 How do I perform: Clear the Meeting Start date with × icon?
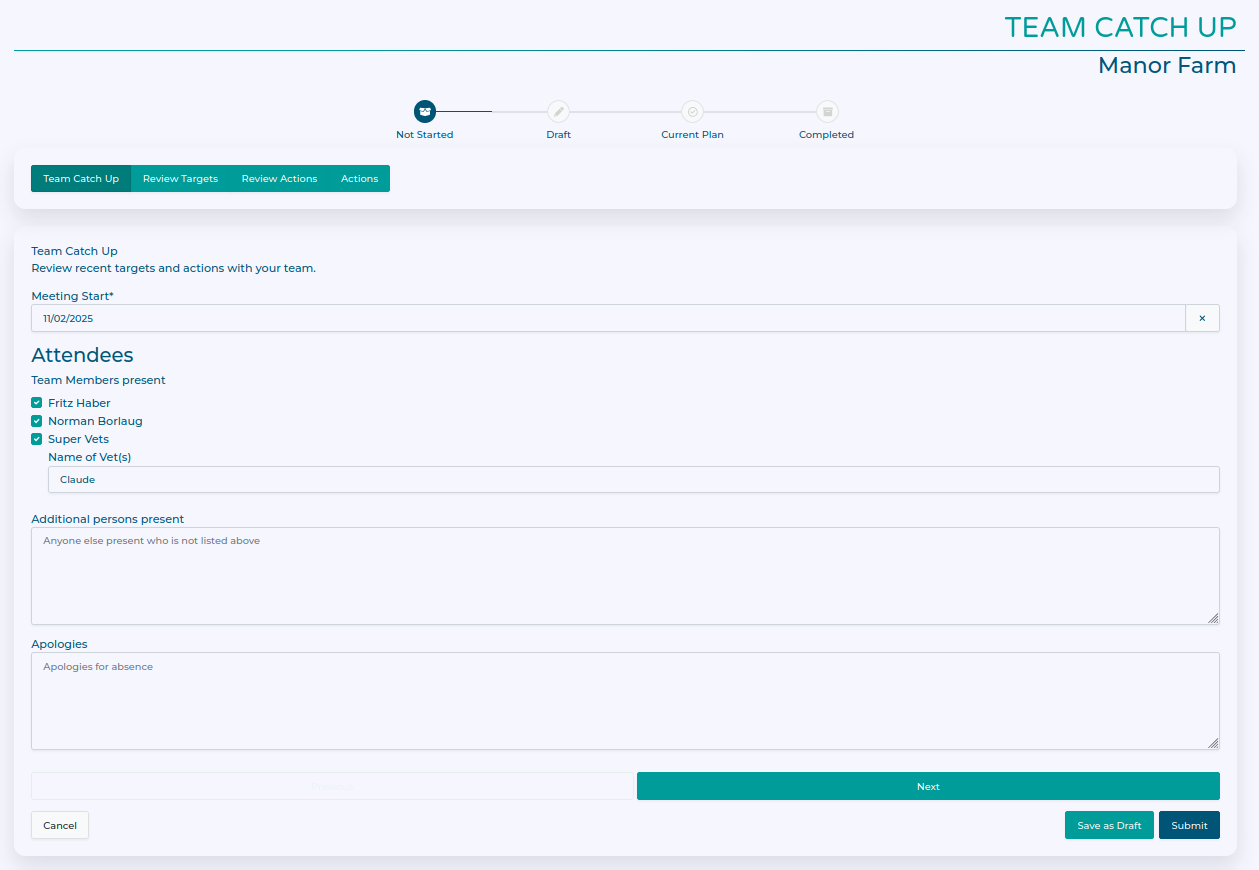[x=1202, y=318]
